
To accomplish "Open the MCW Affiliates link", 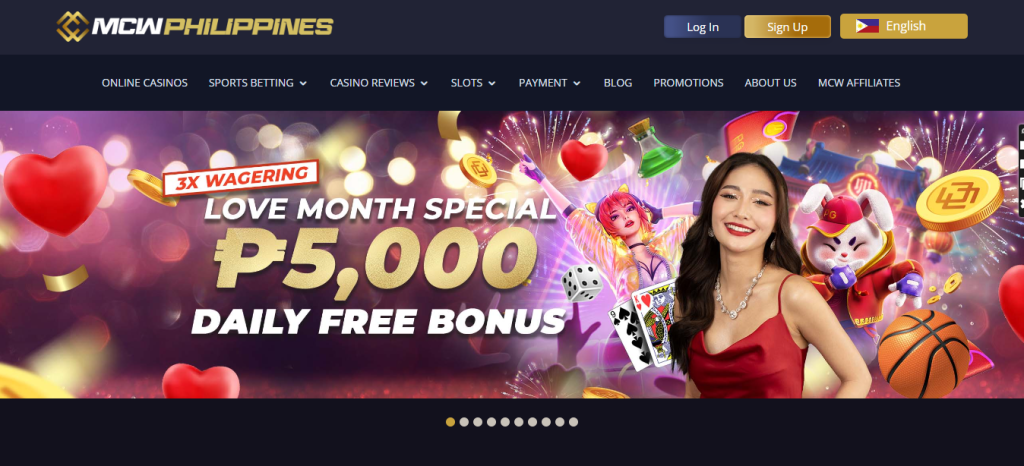I will (x=859, y=83).
